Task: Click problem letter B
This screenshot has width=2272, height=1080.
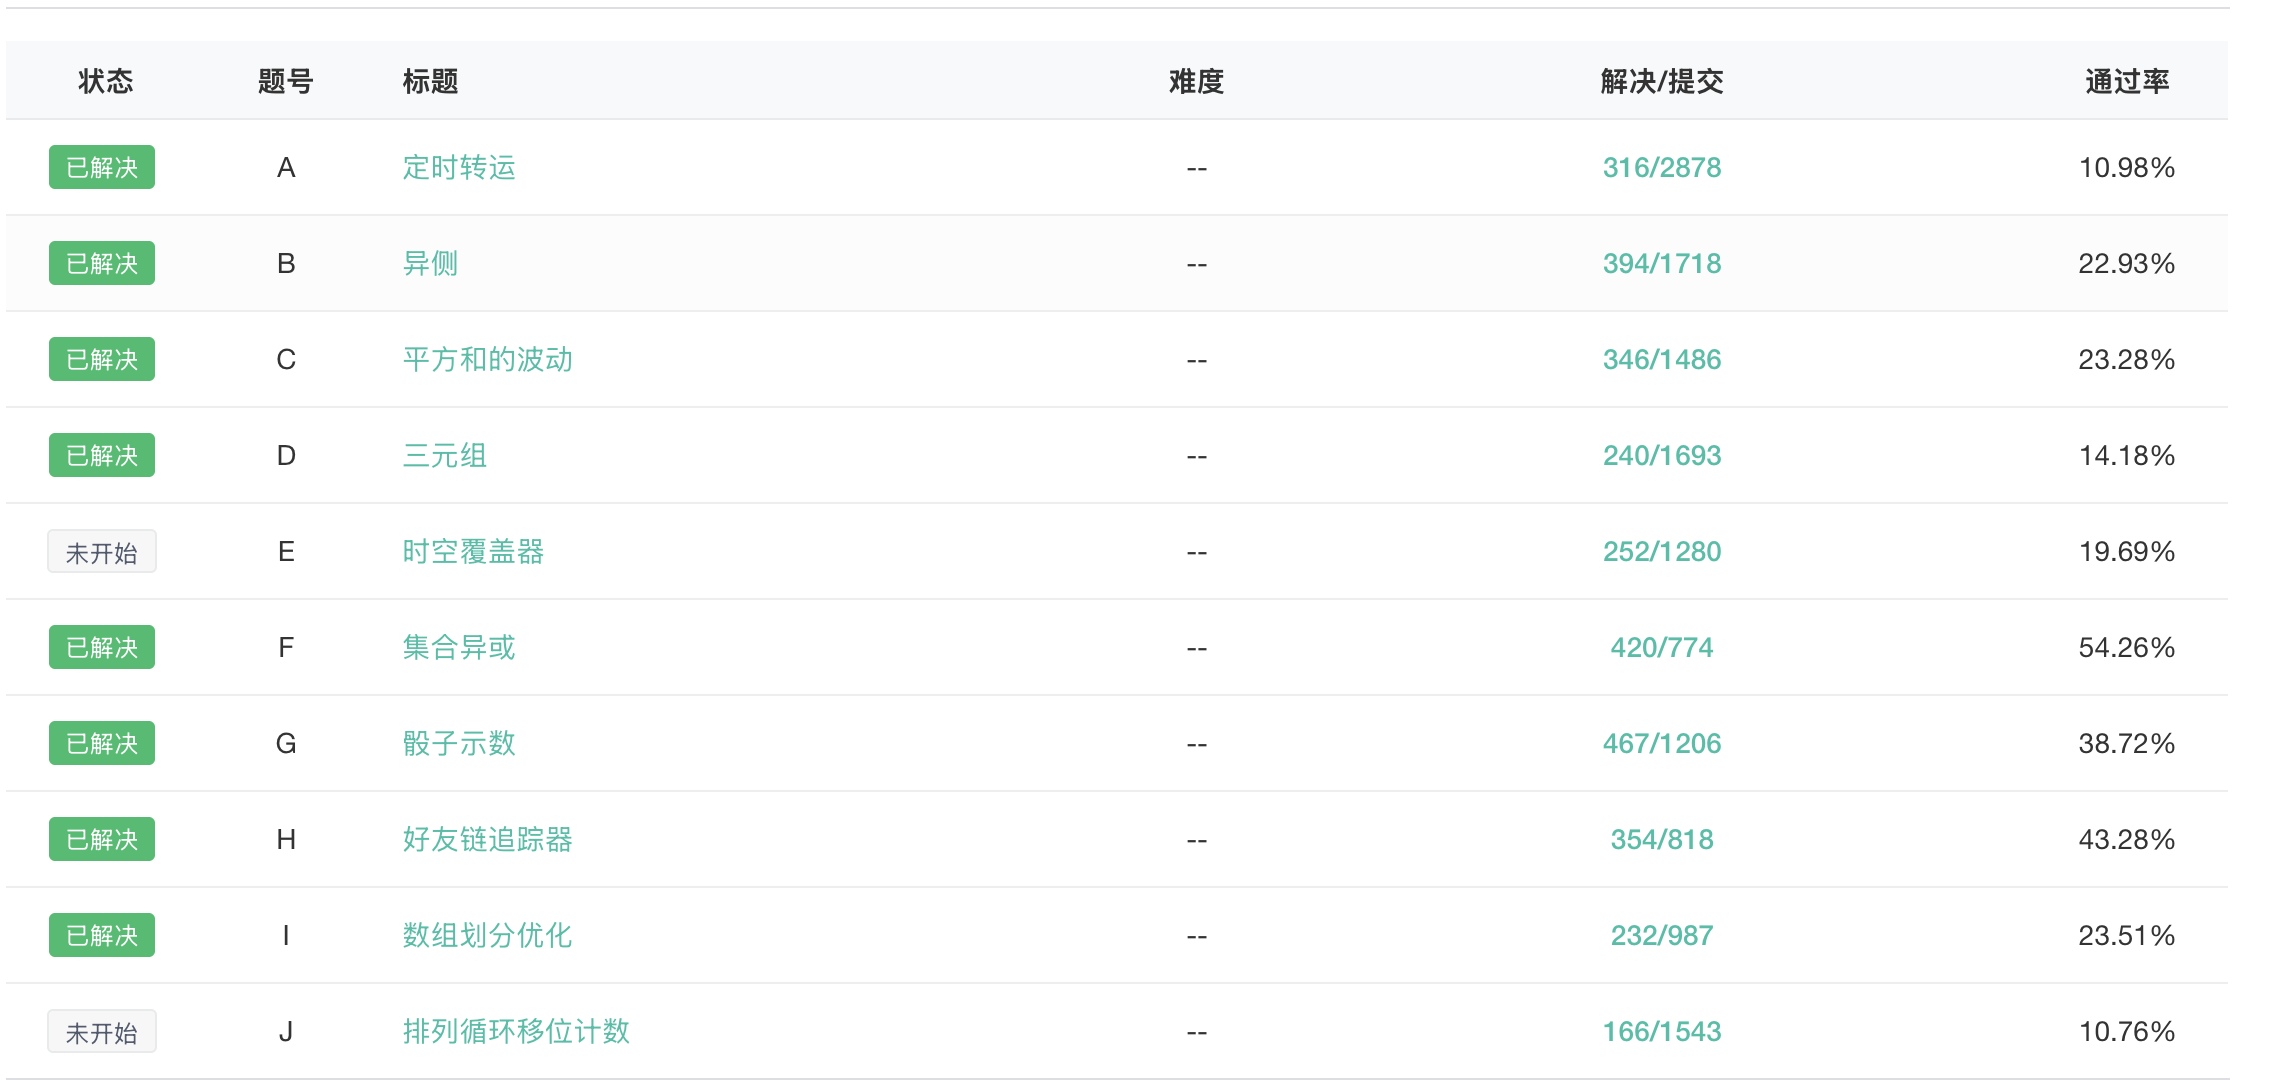Action: tap(286, 263)
